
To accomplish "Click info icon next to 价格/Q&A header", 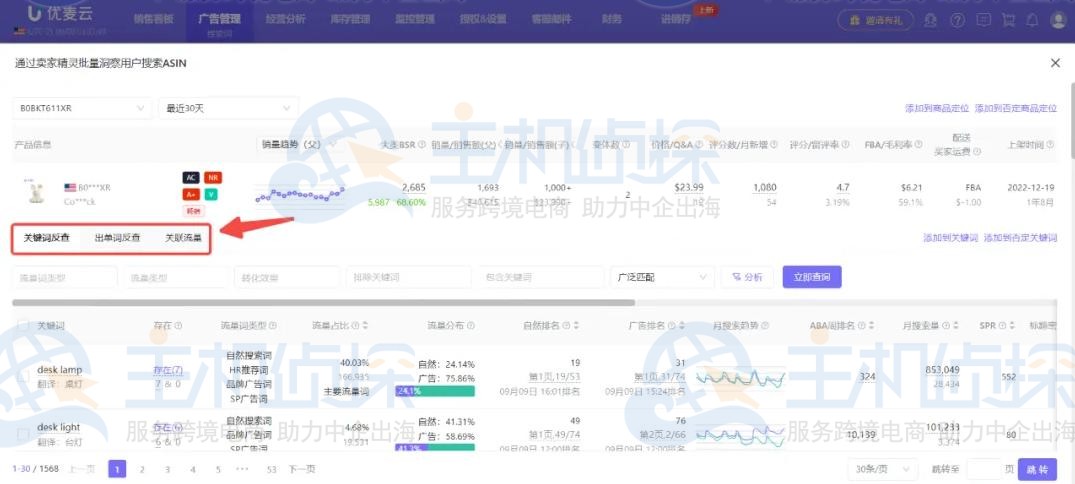I will pos(698,145).
